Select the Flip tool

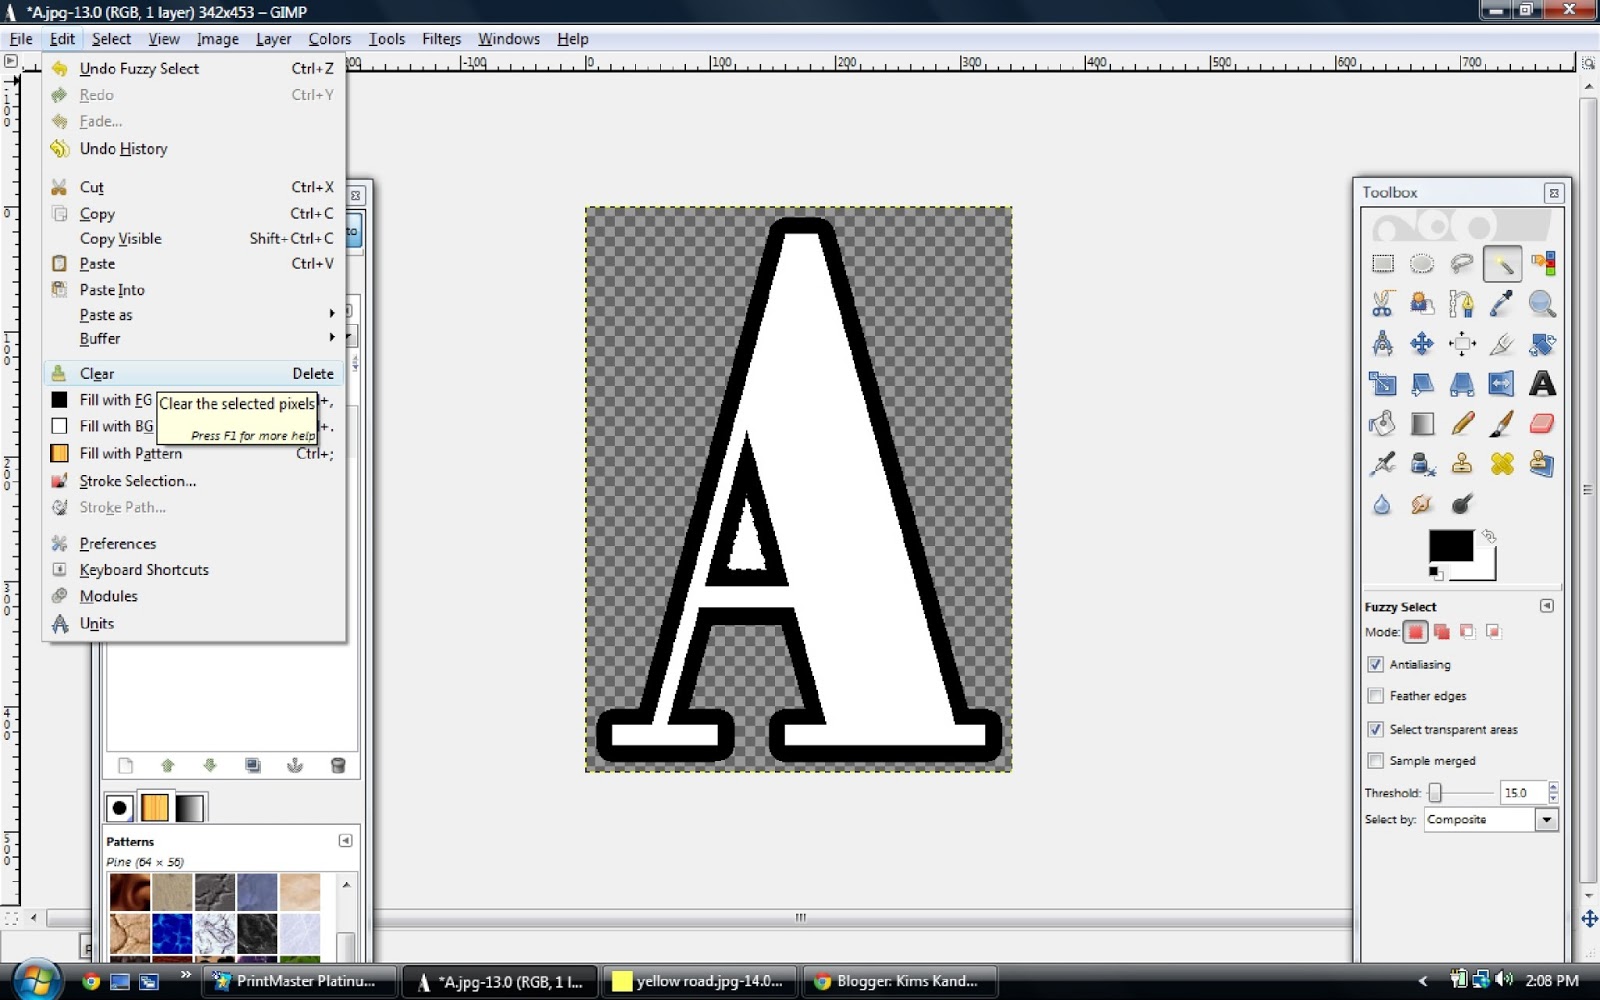click(x=1502, y=384)
